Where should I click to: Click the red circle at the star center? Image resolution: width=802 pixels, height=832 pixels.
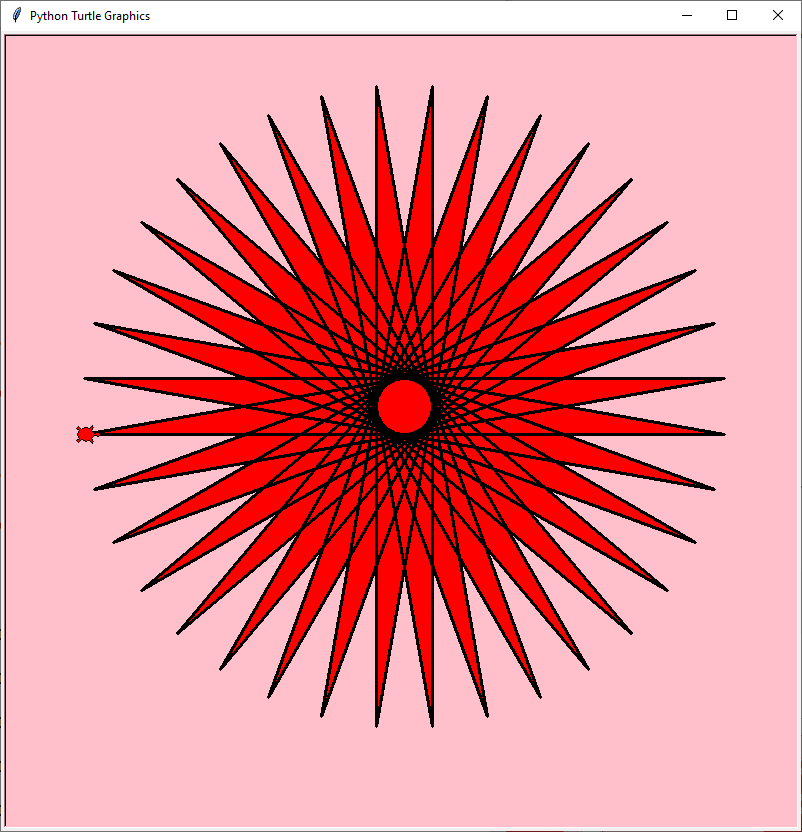coord(404,406)
